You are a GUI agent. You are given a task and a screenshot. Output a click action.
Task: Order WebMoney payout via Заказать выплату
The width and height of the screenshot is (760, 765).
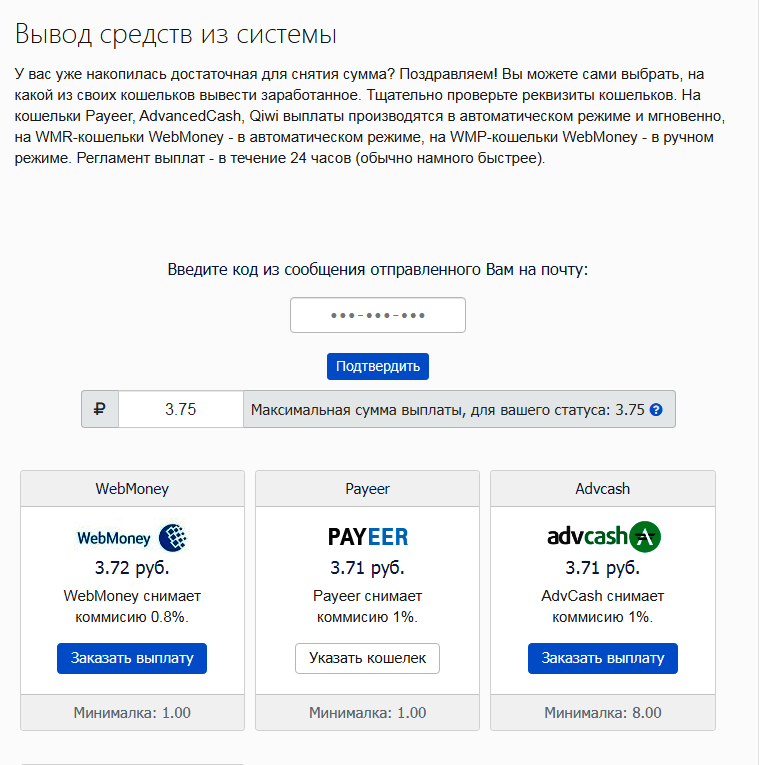[132, 659]
